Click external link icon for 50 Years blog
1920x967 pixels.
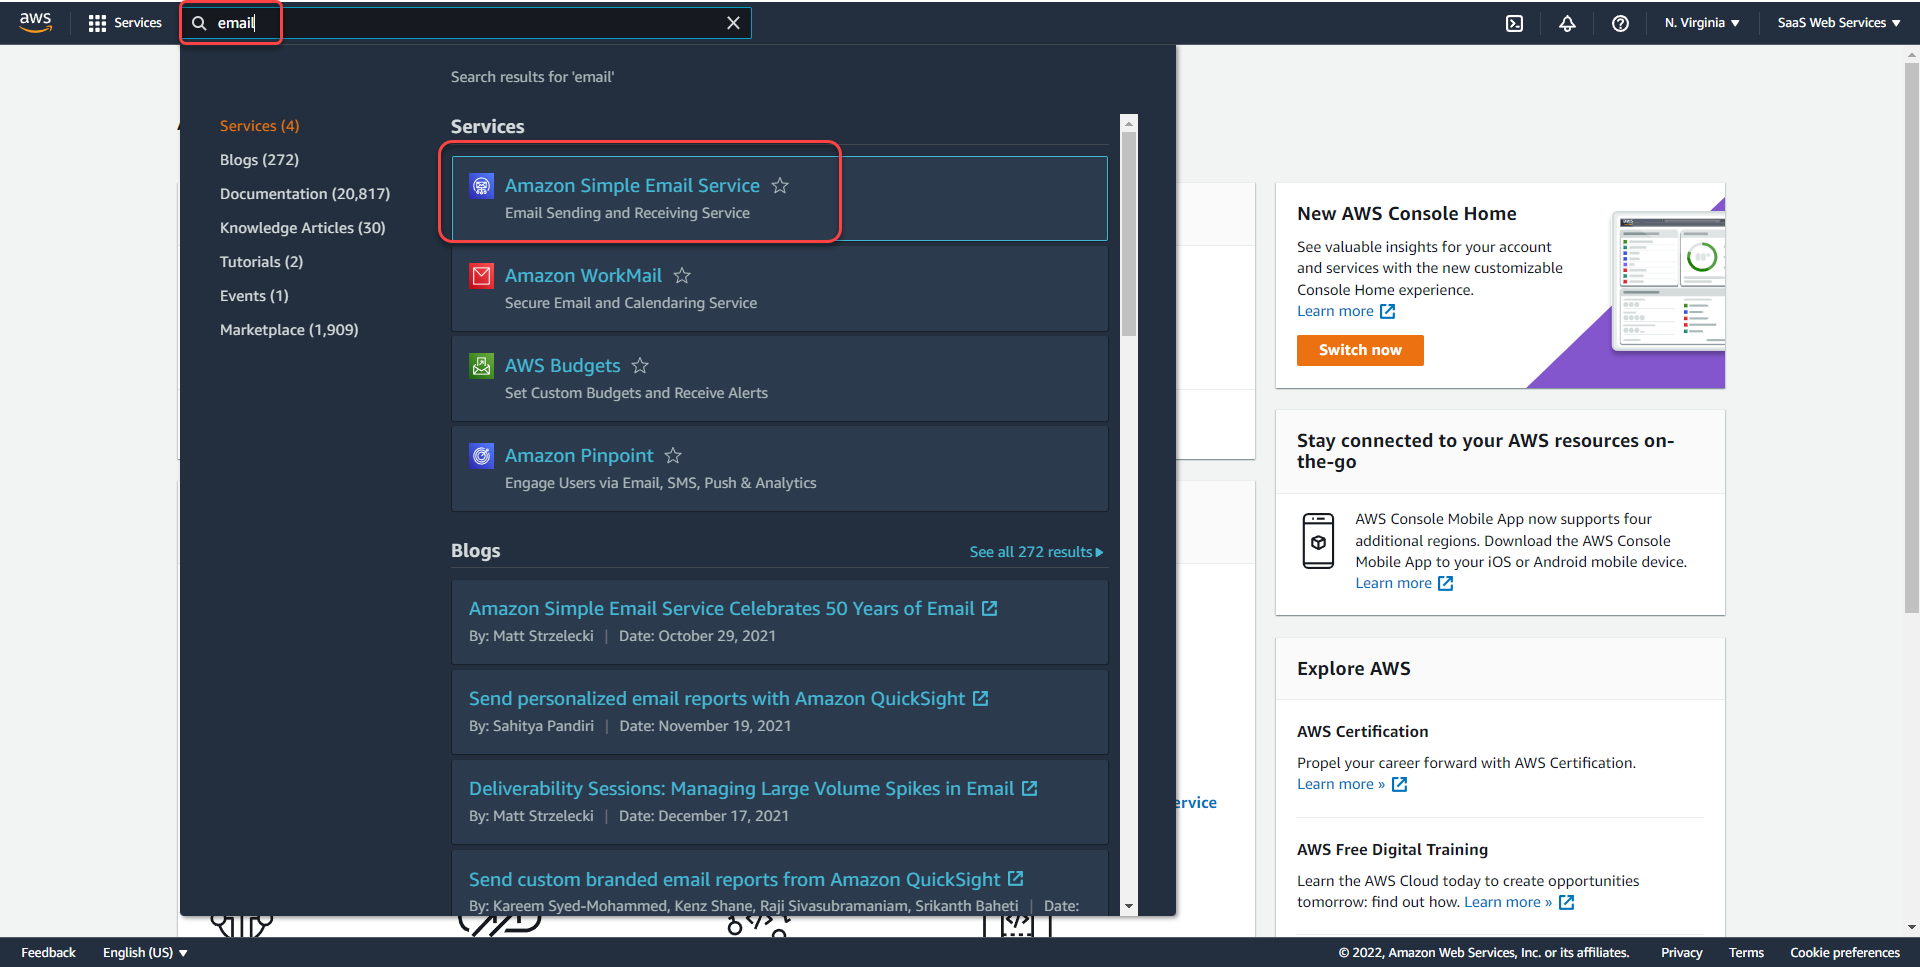(989, 608)
